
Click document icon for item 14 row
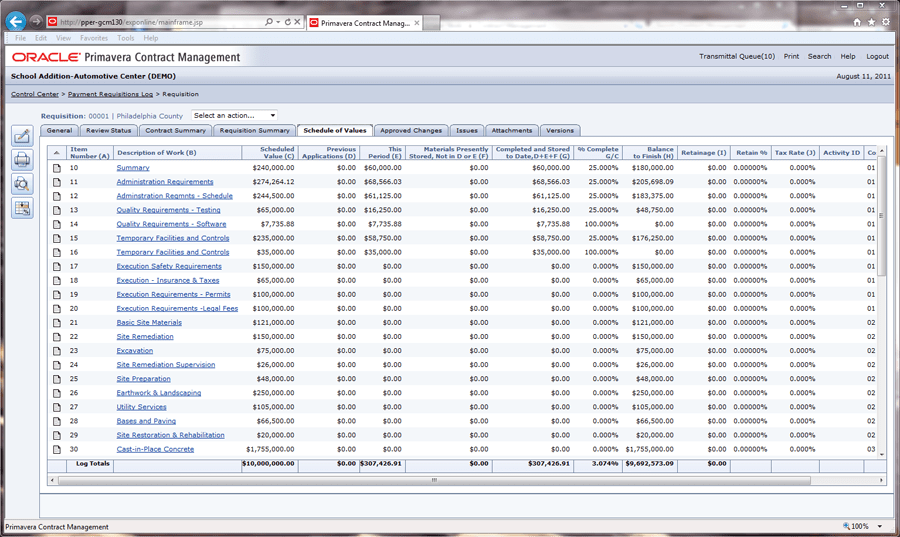(x=57, y=224)
